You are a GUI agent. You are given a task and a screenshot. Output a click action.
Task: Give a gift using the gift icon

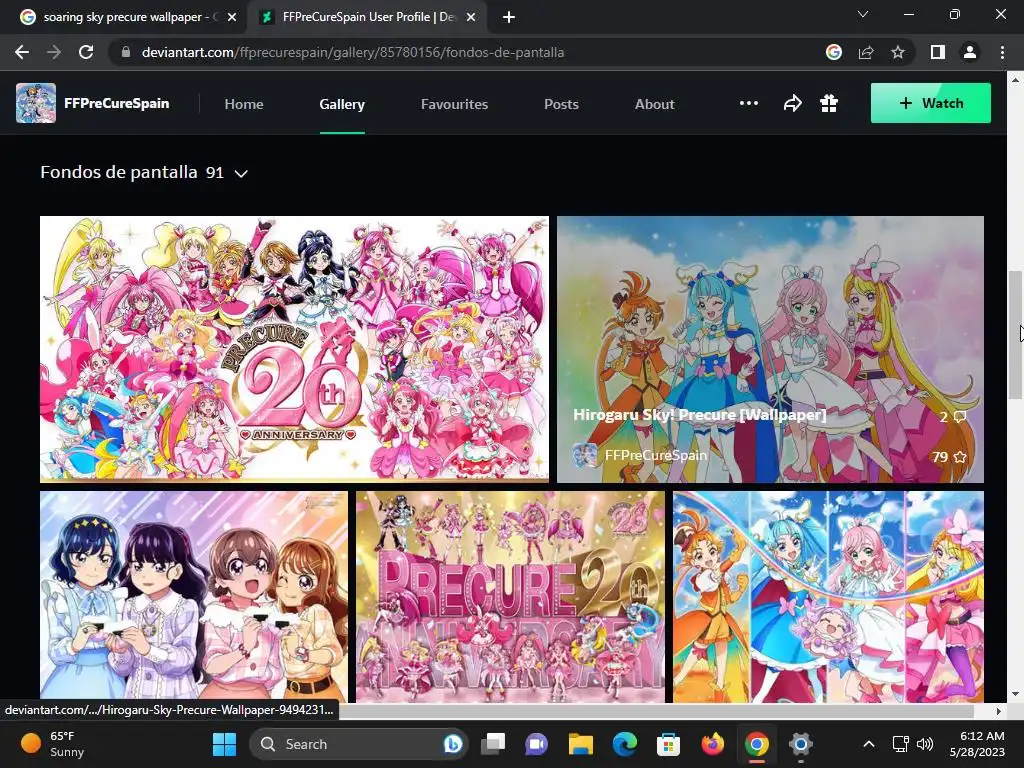(x=829, y=103)
